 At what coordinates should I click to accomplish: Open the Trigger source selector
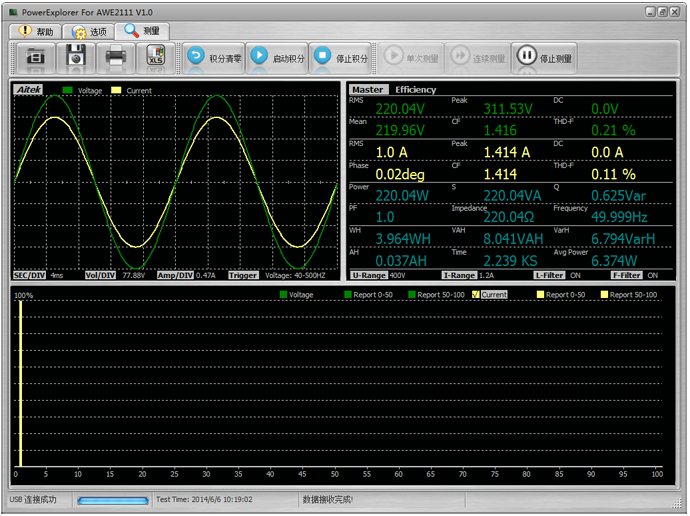click(x=295, y=275)
